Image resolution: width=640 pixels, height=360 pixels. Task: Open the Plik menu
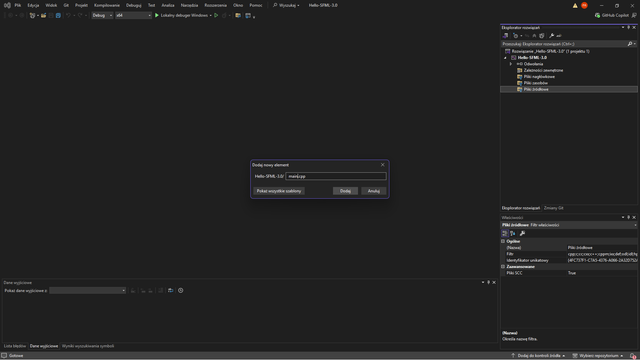click(x=18, y=5)
